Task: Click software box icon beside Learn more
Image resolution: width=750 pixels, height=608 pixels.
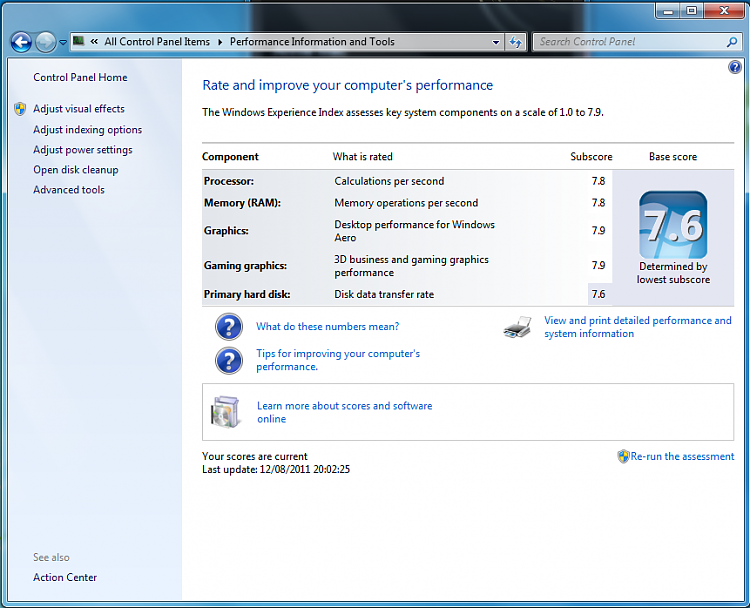Action: click(226, 412)
